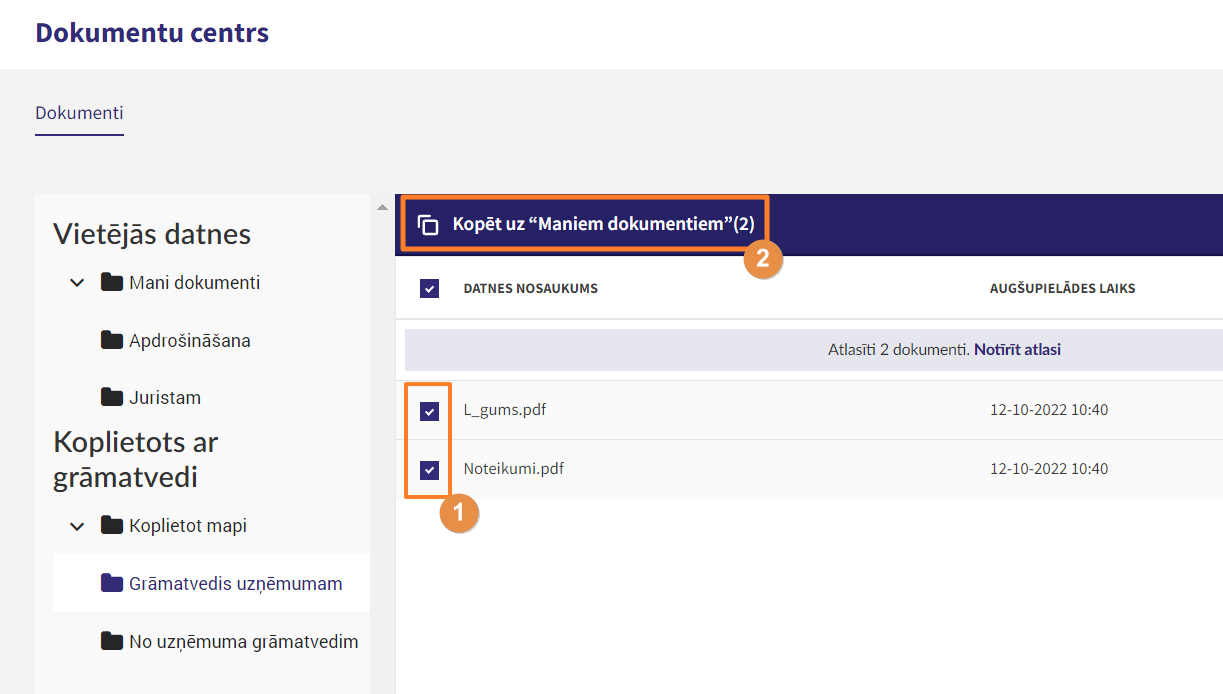Toggle the select-all checkbox in header

(430, 289)
